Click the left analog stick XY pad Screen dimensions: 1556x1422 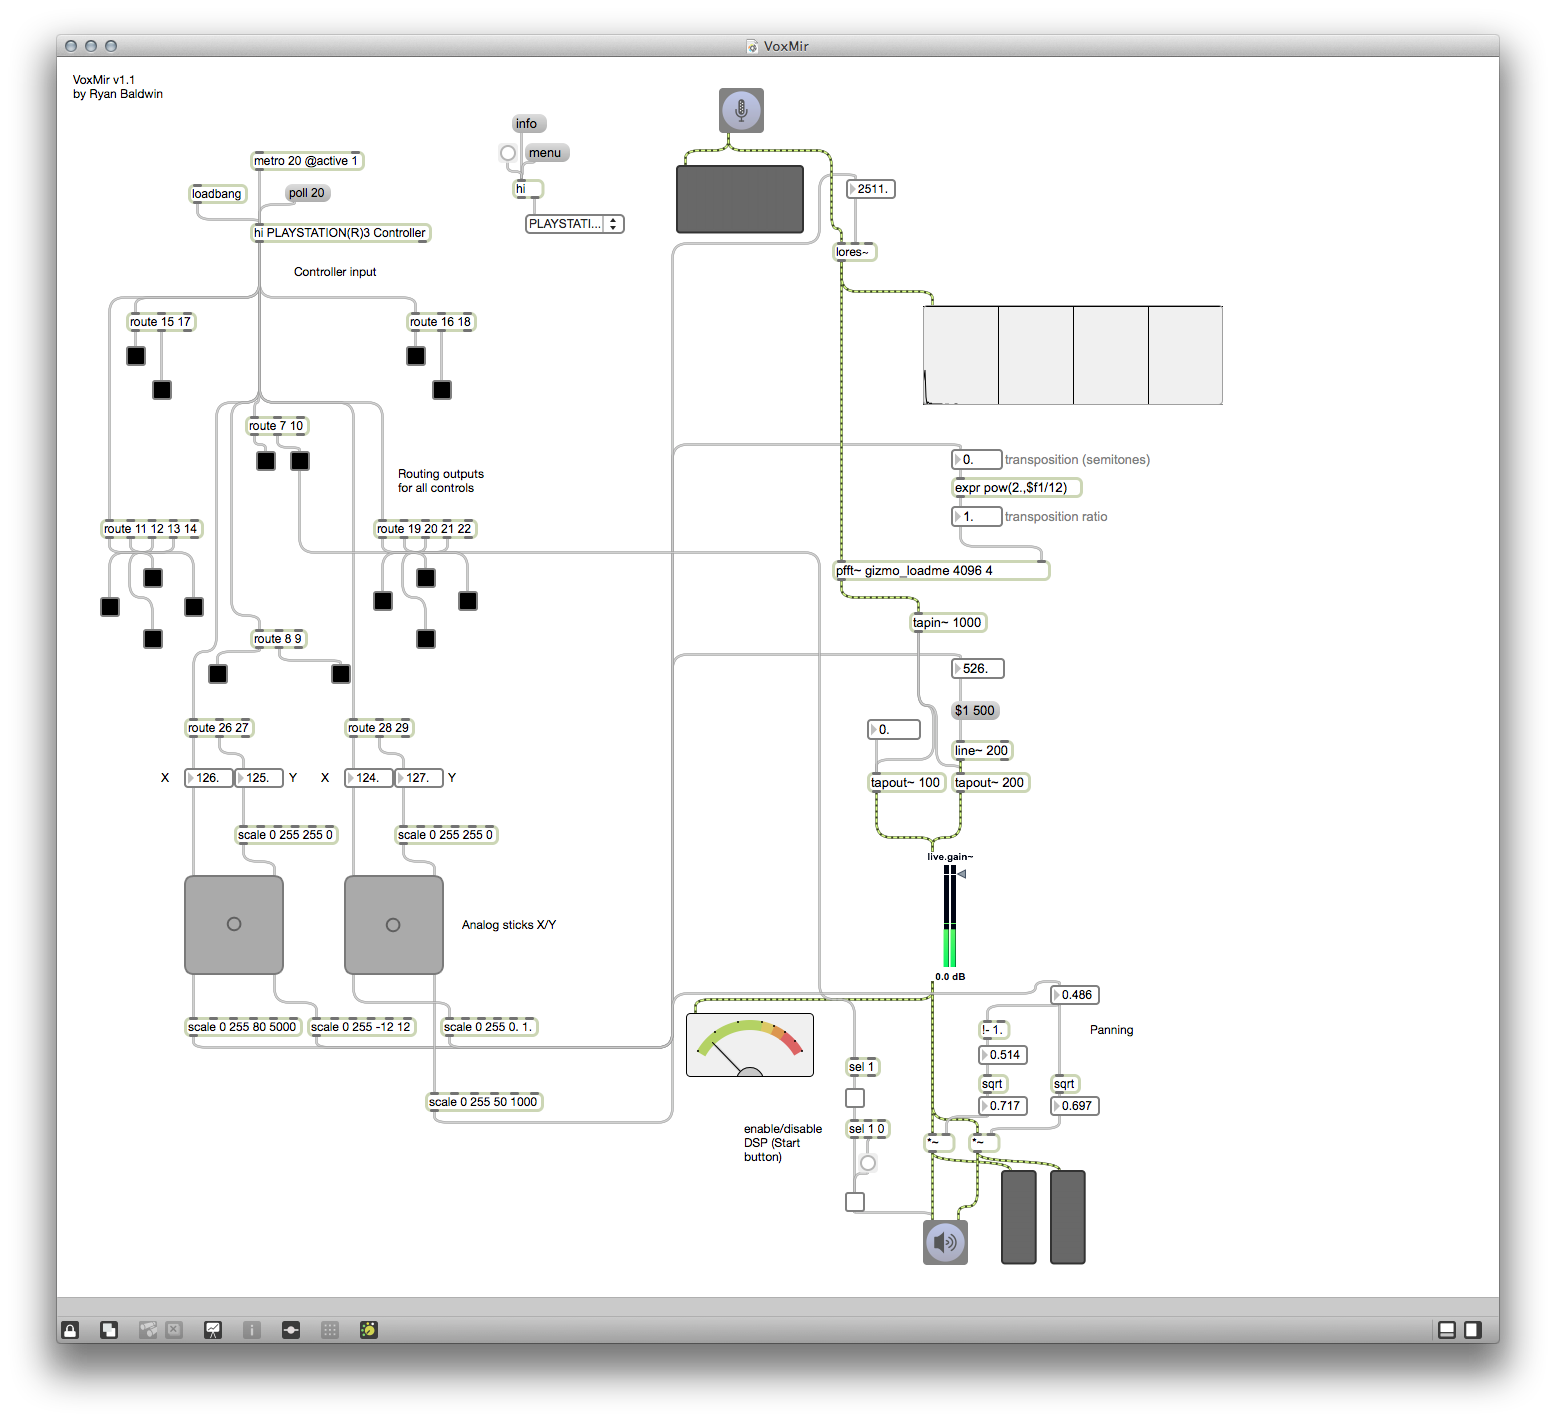click(234, 925)
